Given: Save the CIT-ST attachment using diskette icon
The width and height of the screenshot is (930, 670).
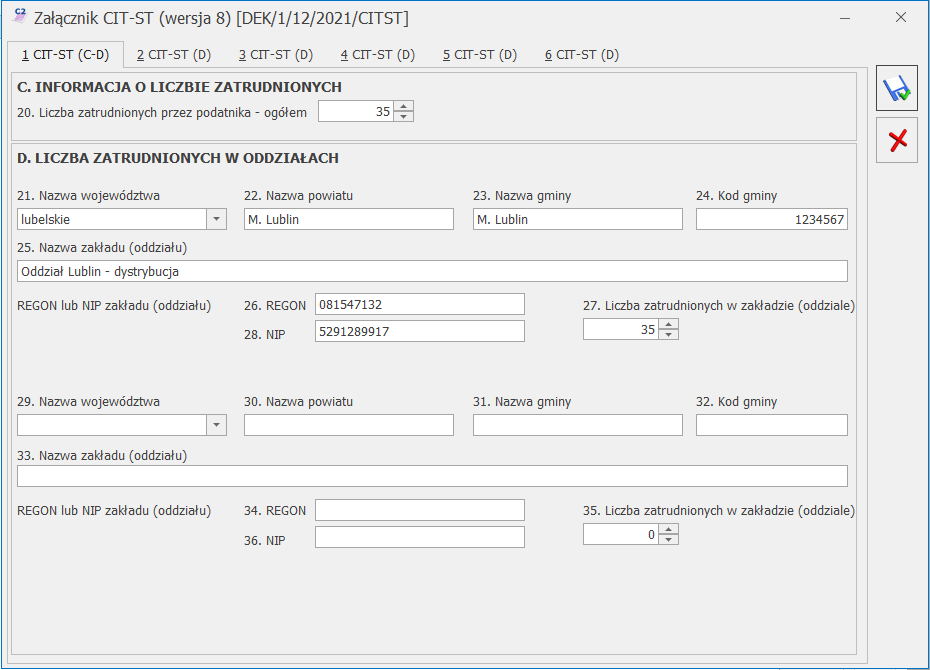Looking at the screenshot, I should coord(897,88).
